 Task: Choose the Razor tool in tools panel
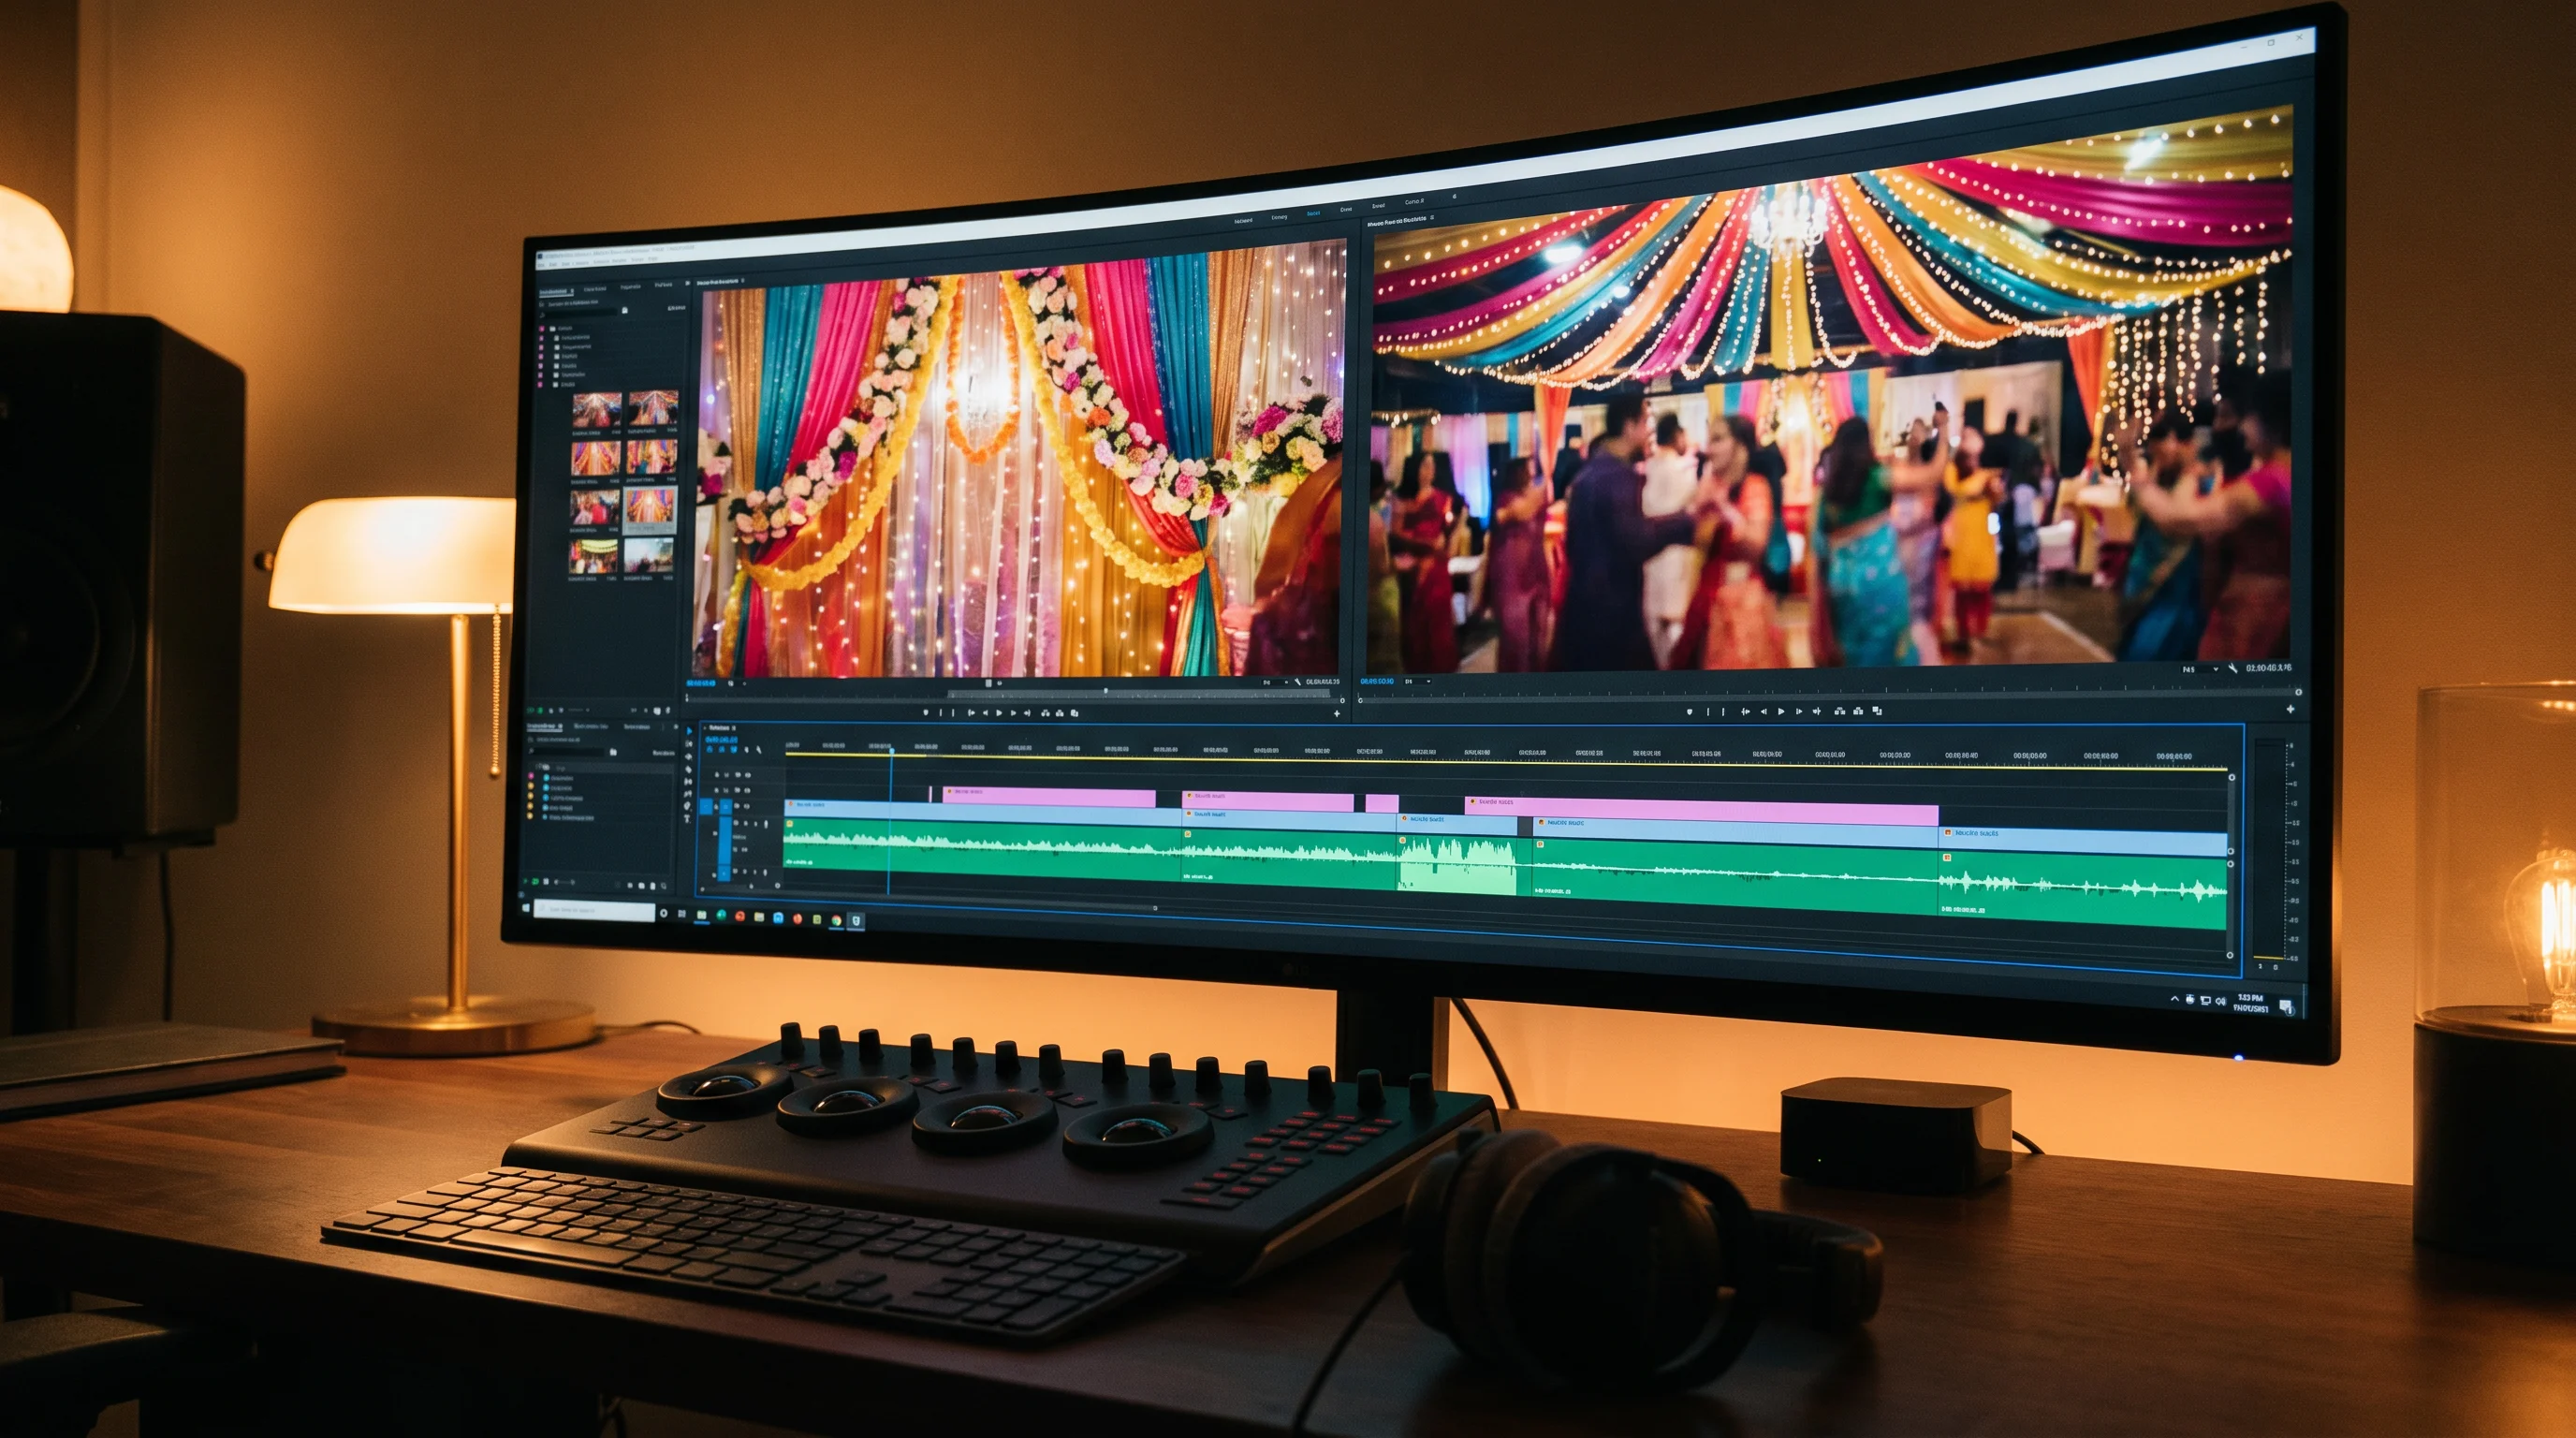690,770
